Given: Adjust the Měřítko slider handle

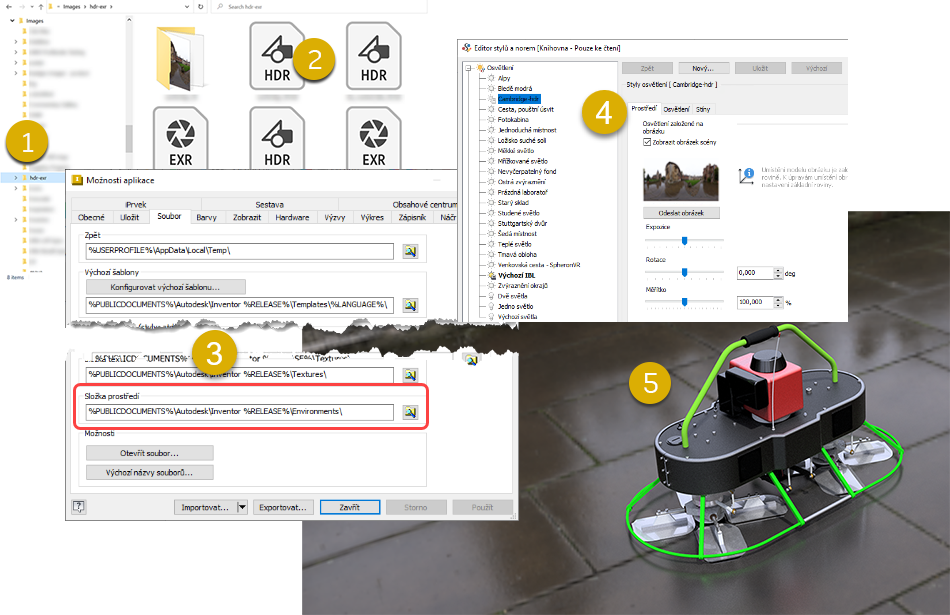Looking at the screenshot, I should click(685, 301).
